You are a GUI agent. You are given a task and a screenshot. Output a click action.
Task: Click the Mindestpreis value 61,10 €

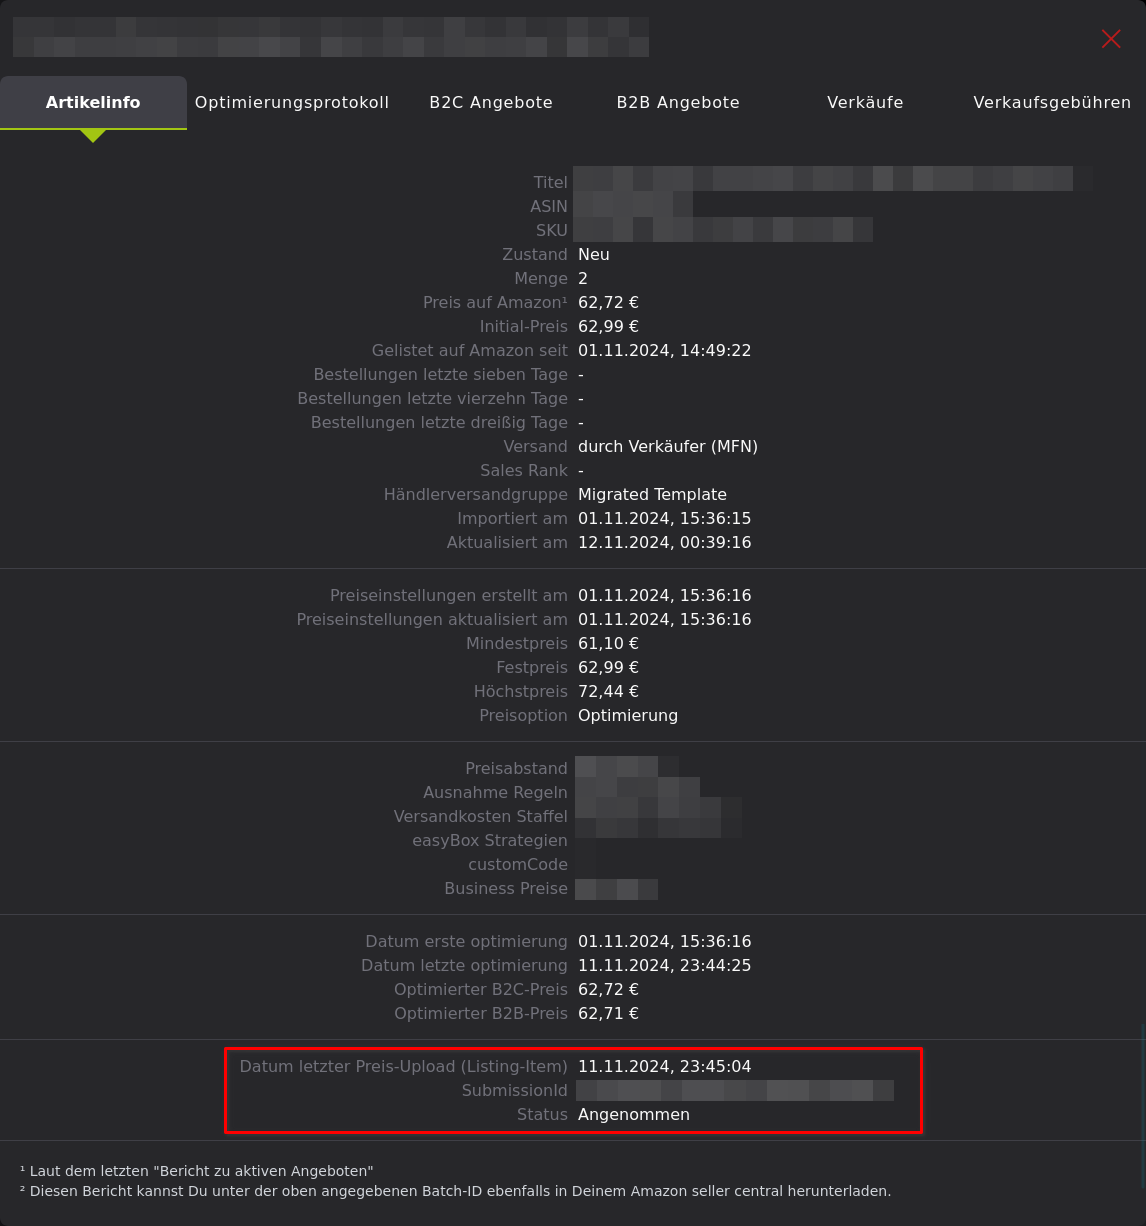coord(608,643)
